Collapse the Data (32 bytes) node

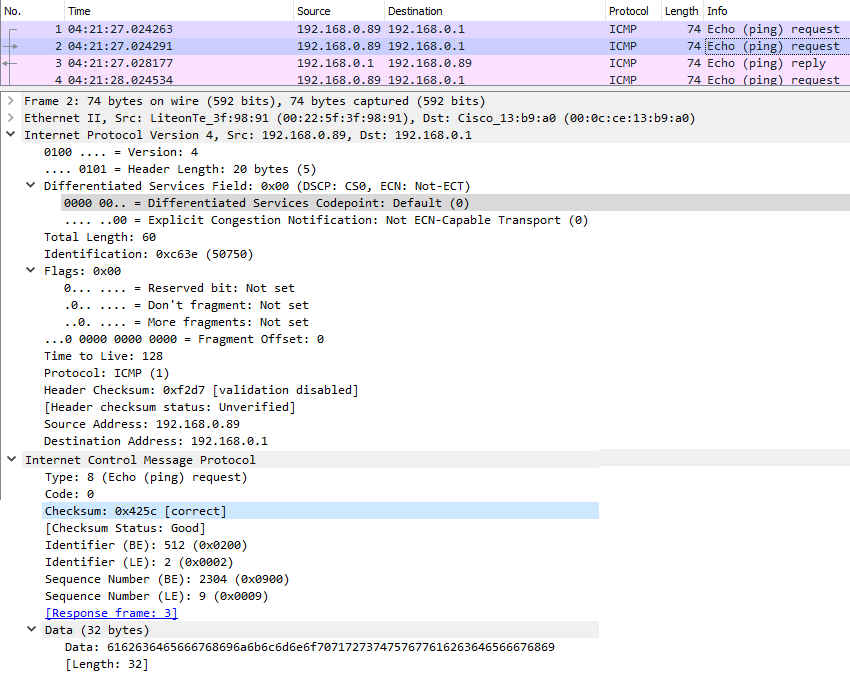coord(31,630)
